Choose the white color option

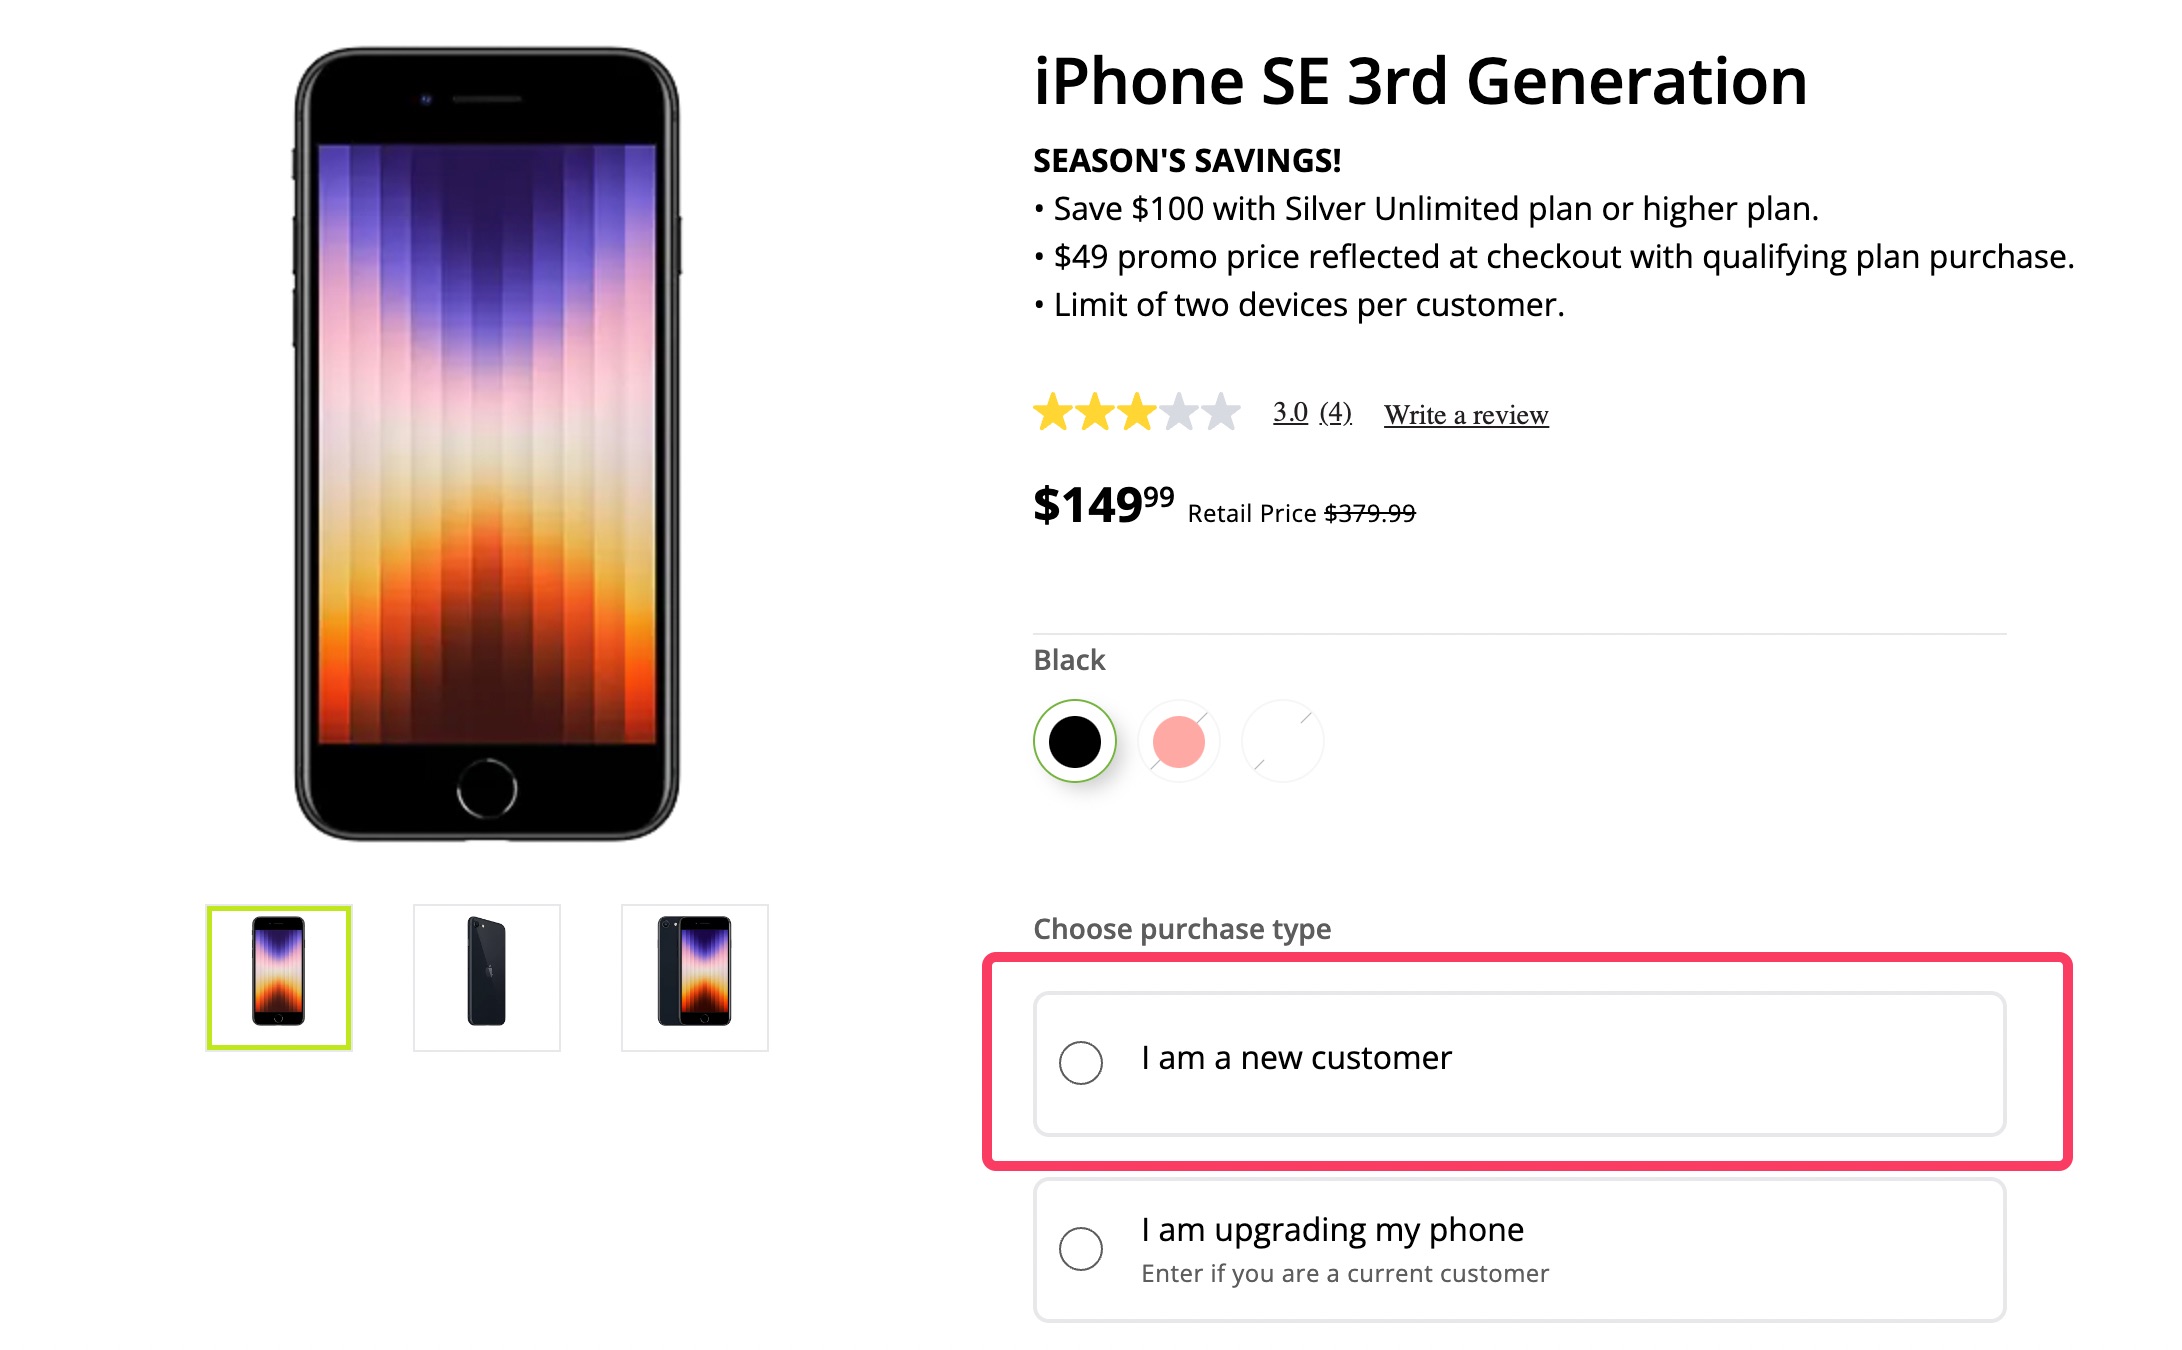coord(1281,740)
